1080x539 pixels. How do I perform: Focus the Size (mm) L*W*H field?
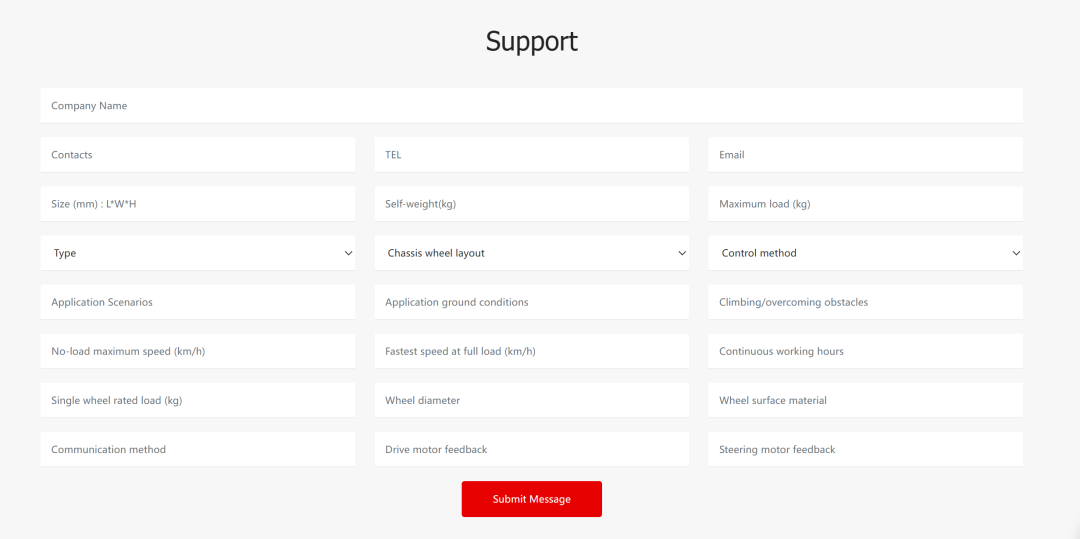click(197, 204)
